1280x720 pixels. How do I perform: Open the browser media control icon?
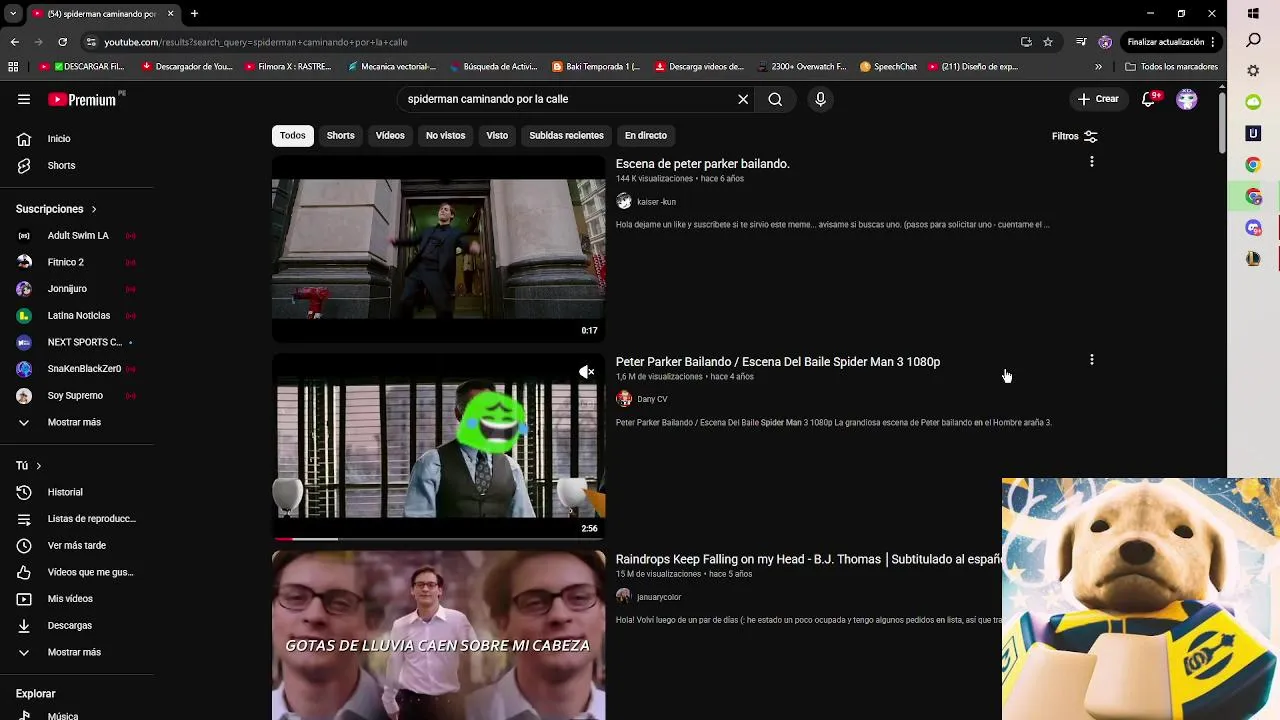coord(1081,42)
